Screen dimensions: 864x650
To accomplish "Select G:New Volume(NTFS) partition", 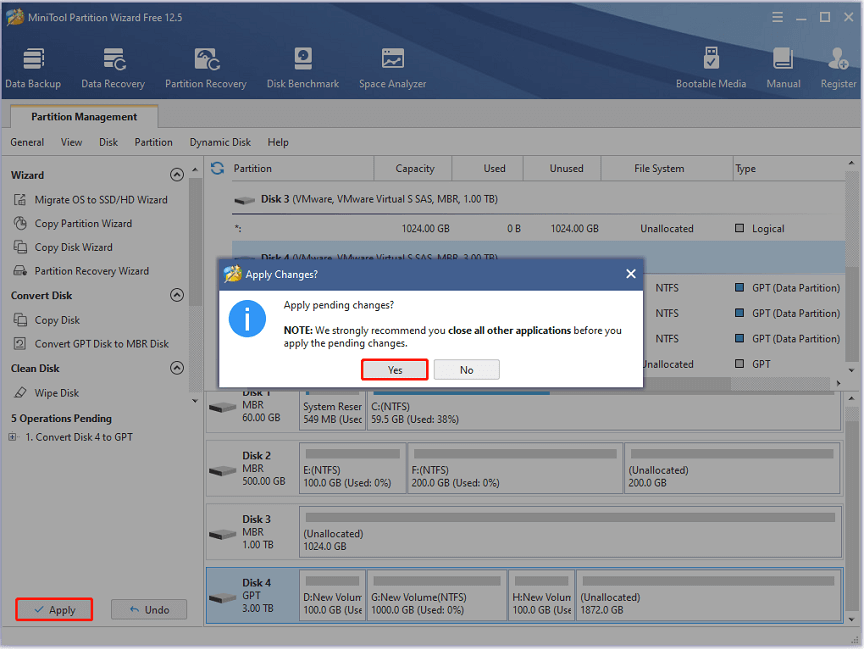I will point(436,595).
